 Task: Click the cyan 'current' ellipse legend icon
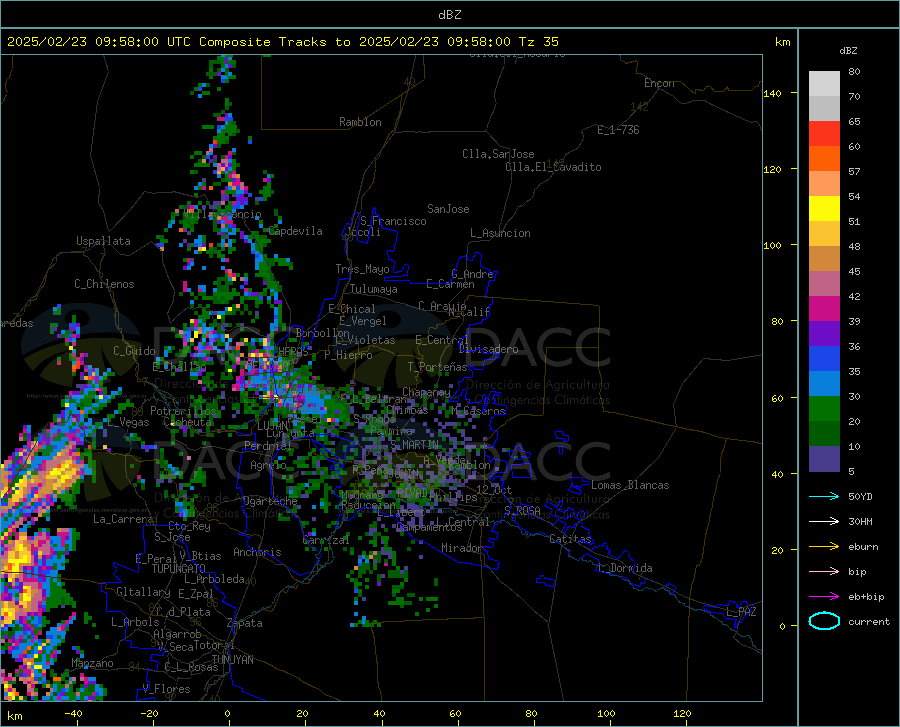[824, 621]
